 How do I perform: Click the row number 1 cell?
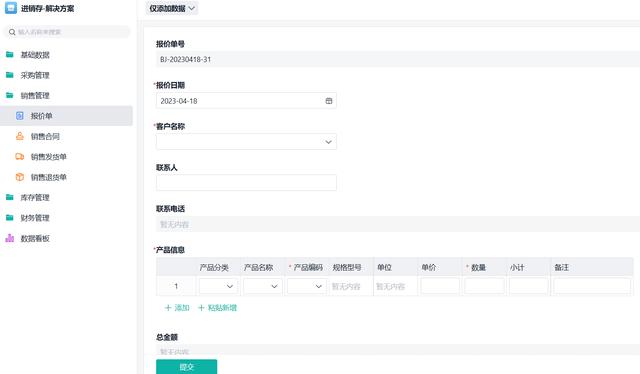pos(176,286)
